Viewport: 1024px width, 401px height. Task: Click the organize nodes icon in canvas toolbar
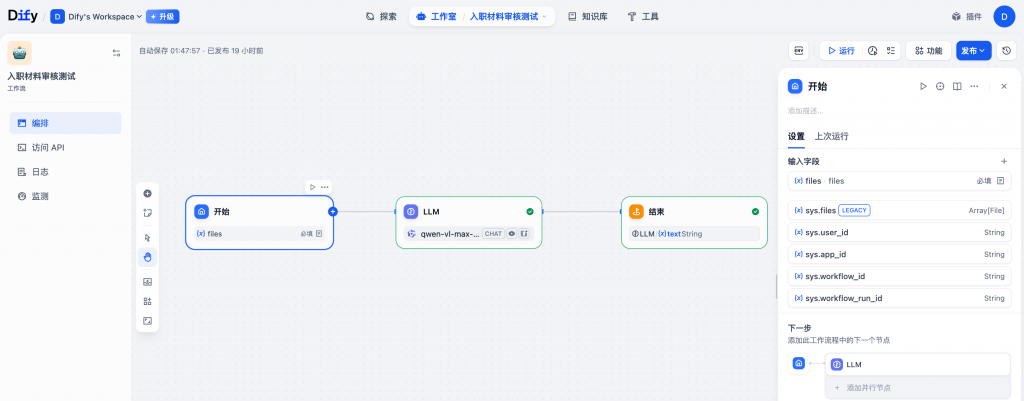[148, 301]
